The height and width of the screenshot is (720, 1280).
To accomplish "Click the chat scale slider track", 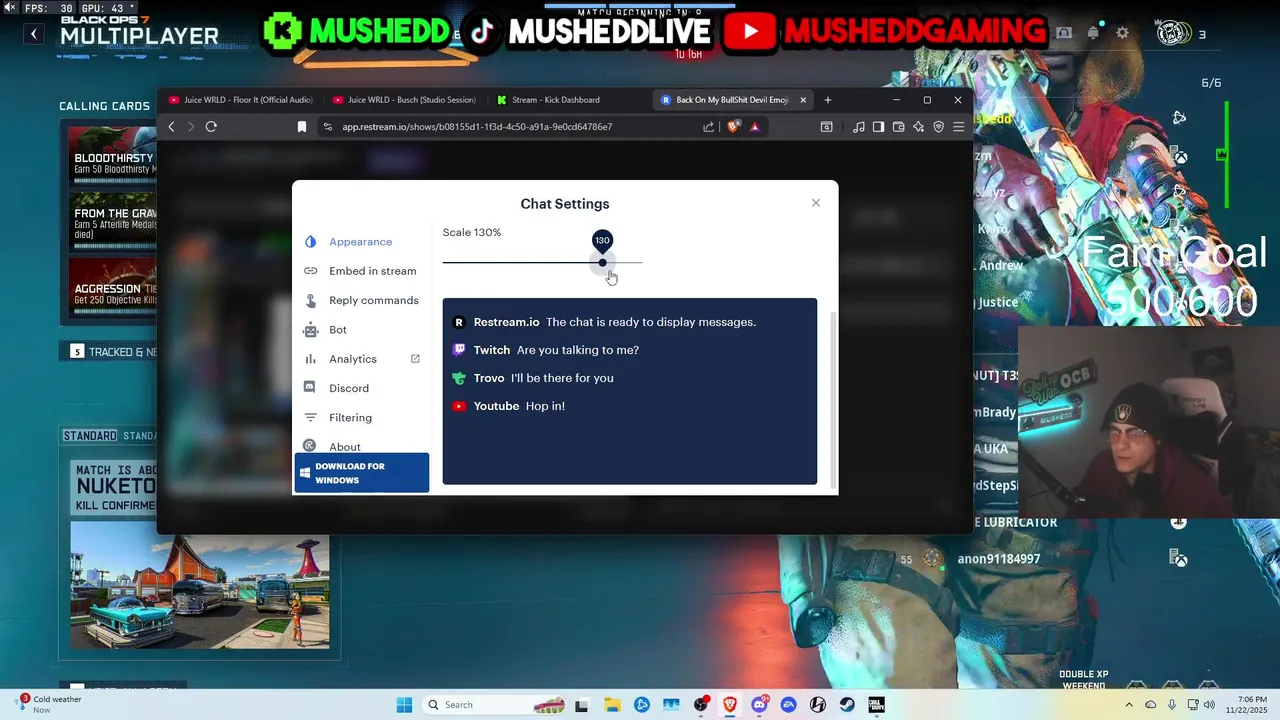I will [542, 262].
